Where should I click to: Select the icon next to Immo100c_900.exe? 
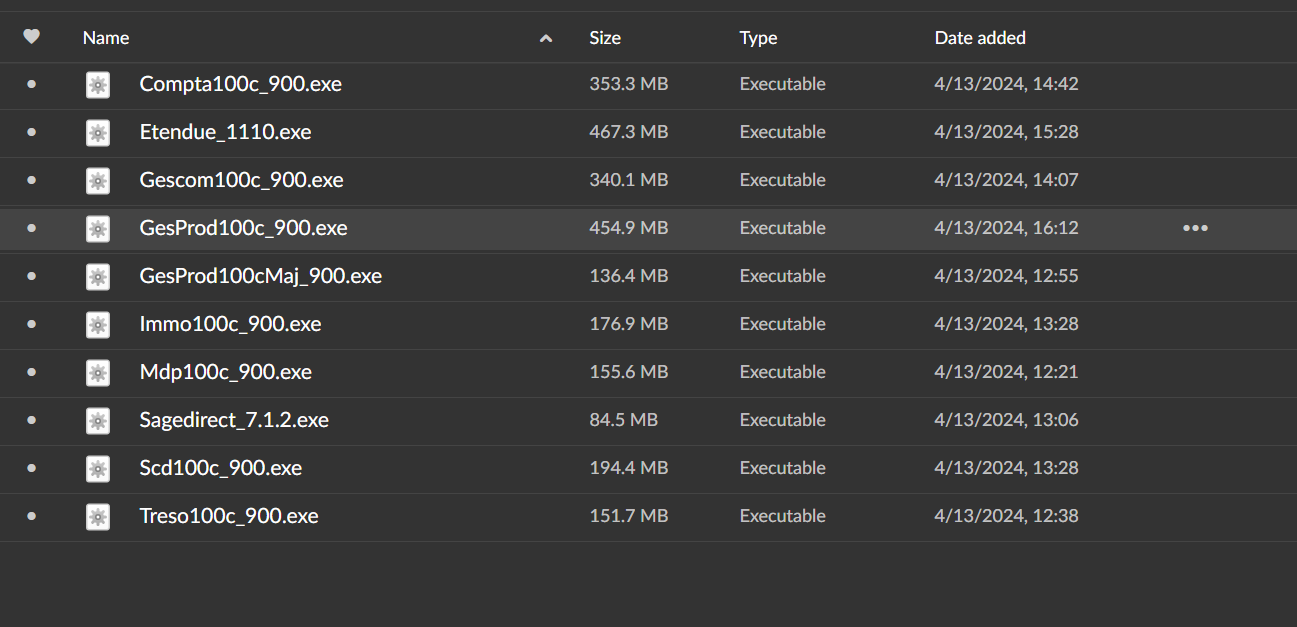[97, 325]
